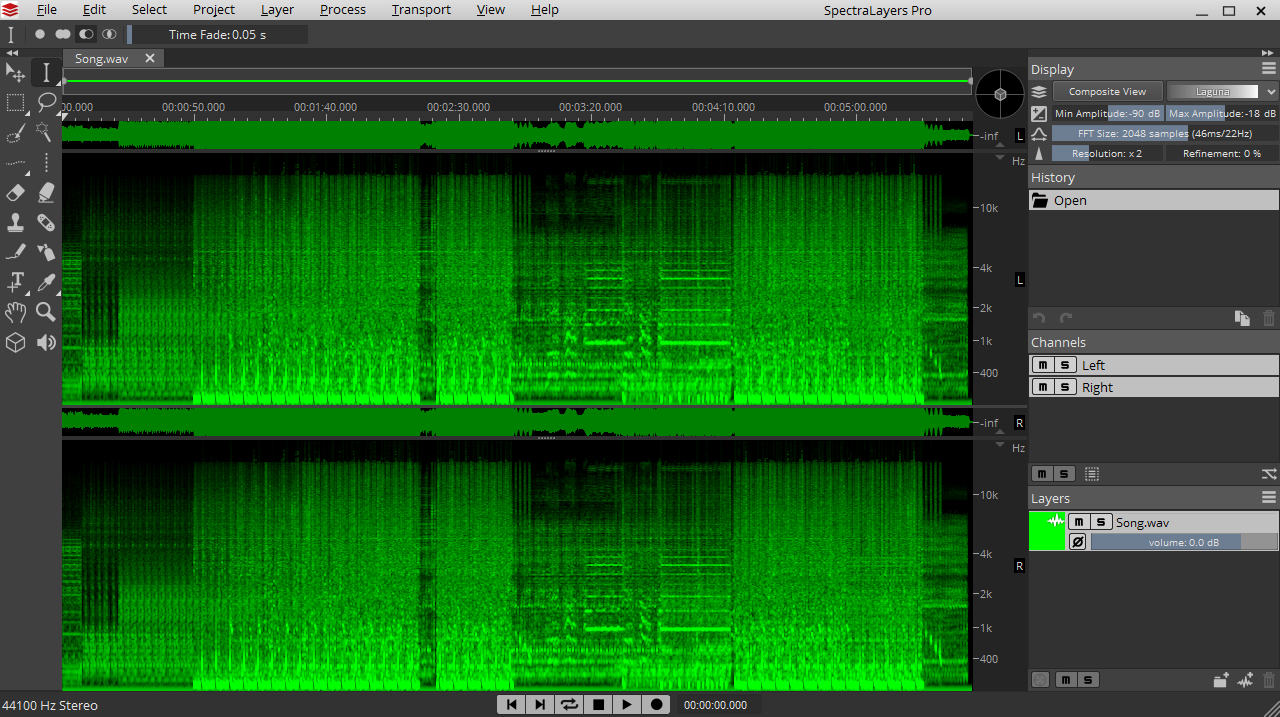This screenshot has height=717, width=1280.
Task: Select the Zoom magnifier tool
Action: [46, 312]
